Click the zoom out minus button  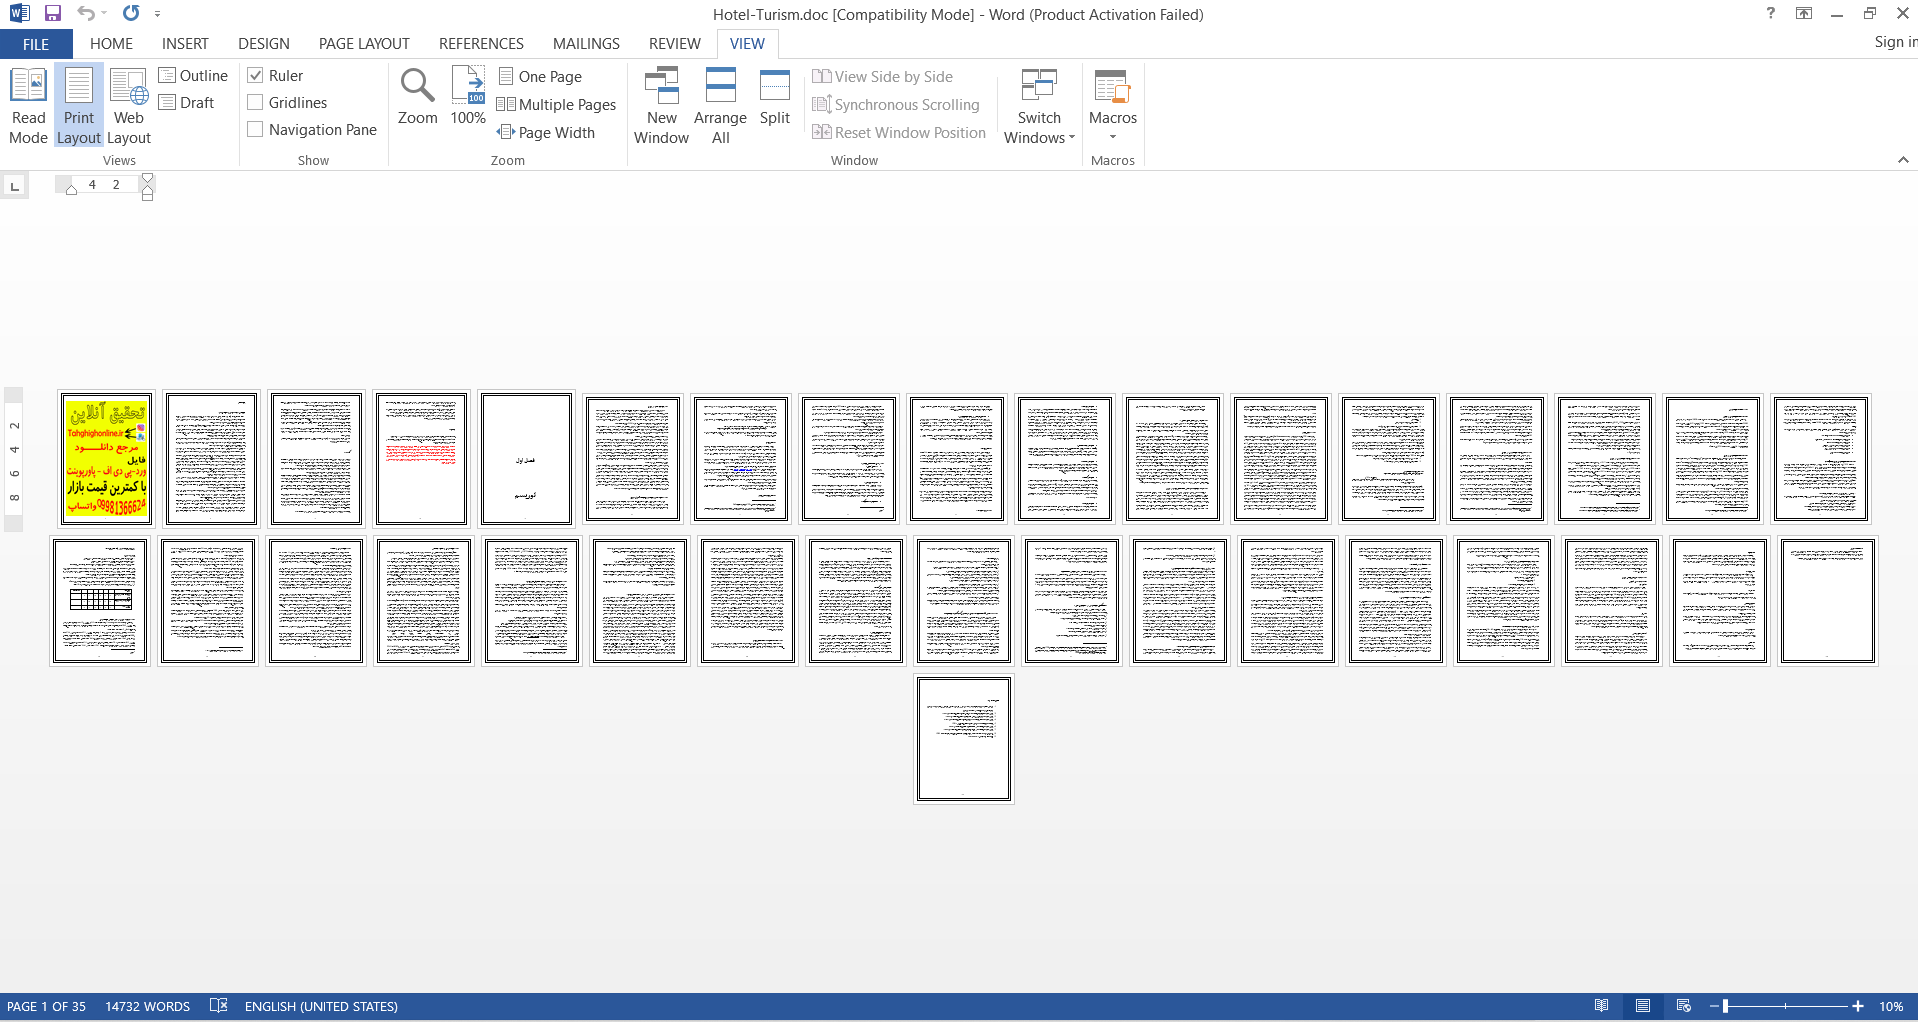(x=1713, y=1006)
